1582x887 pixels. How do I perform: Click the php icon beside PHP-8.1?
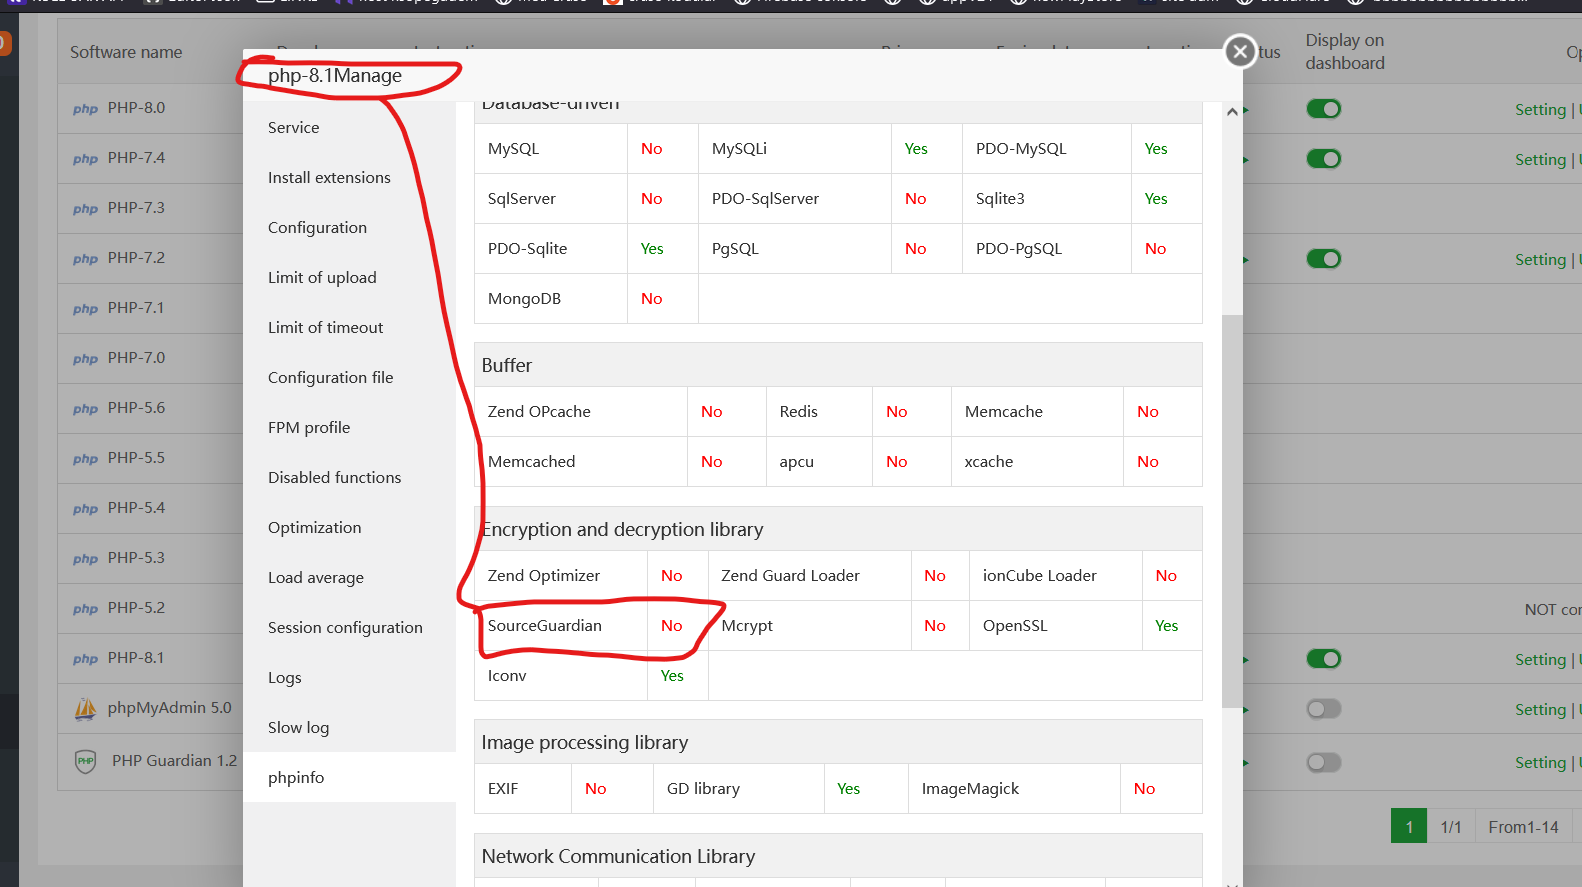(x=86, y=659)
